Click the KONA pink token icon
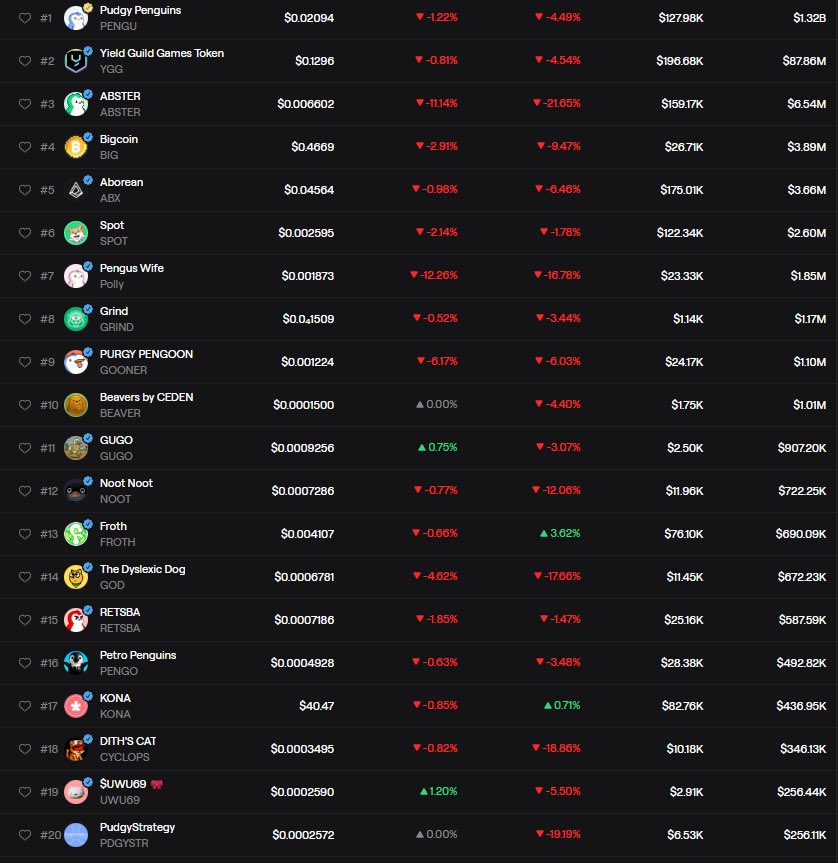This screenshot has height=863, width=838. 76,706
